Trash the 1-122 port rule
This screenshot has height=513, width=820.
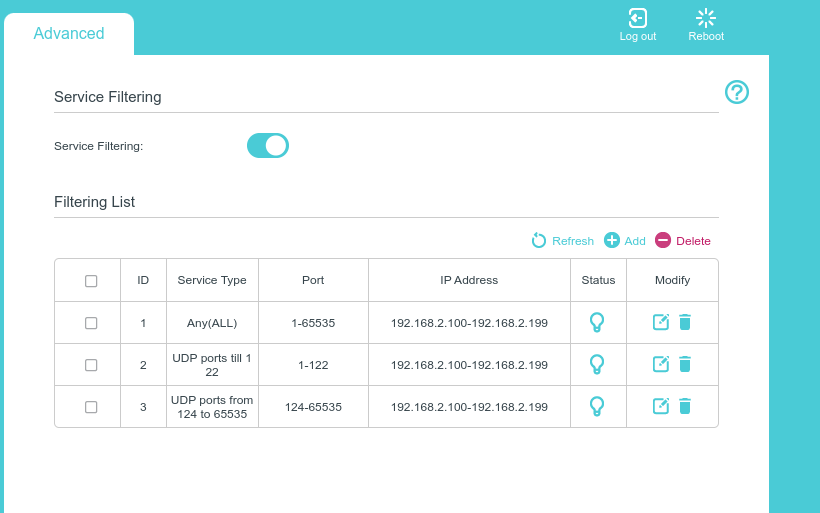pos(685,363)
